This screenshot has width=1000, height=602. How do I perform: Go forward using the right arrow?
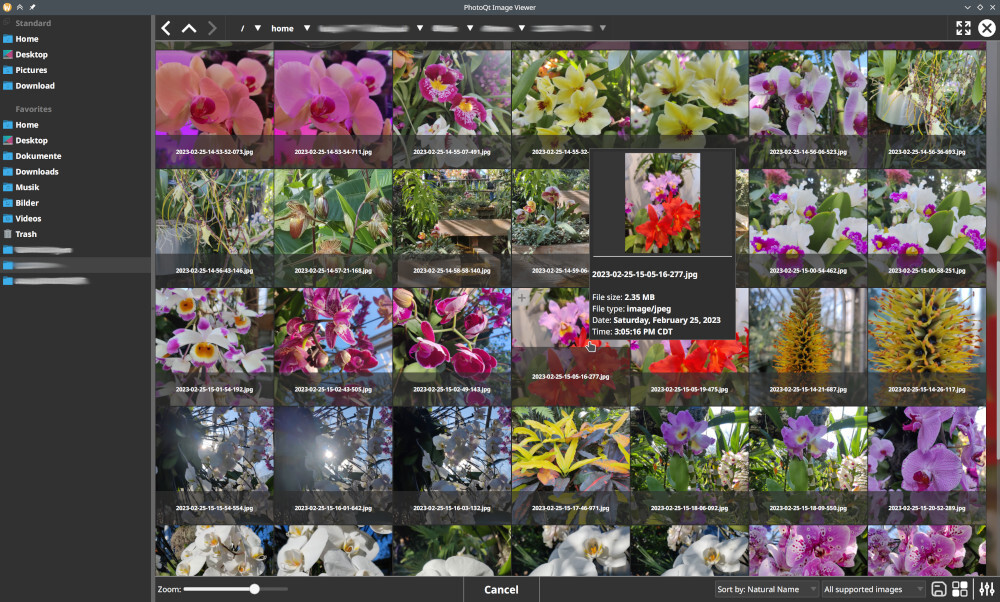(212, 28)
